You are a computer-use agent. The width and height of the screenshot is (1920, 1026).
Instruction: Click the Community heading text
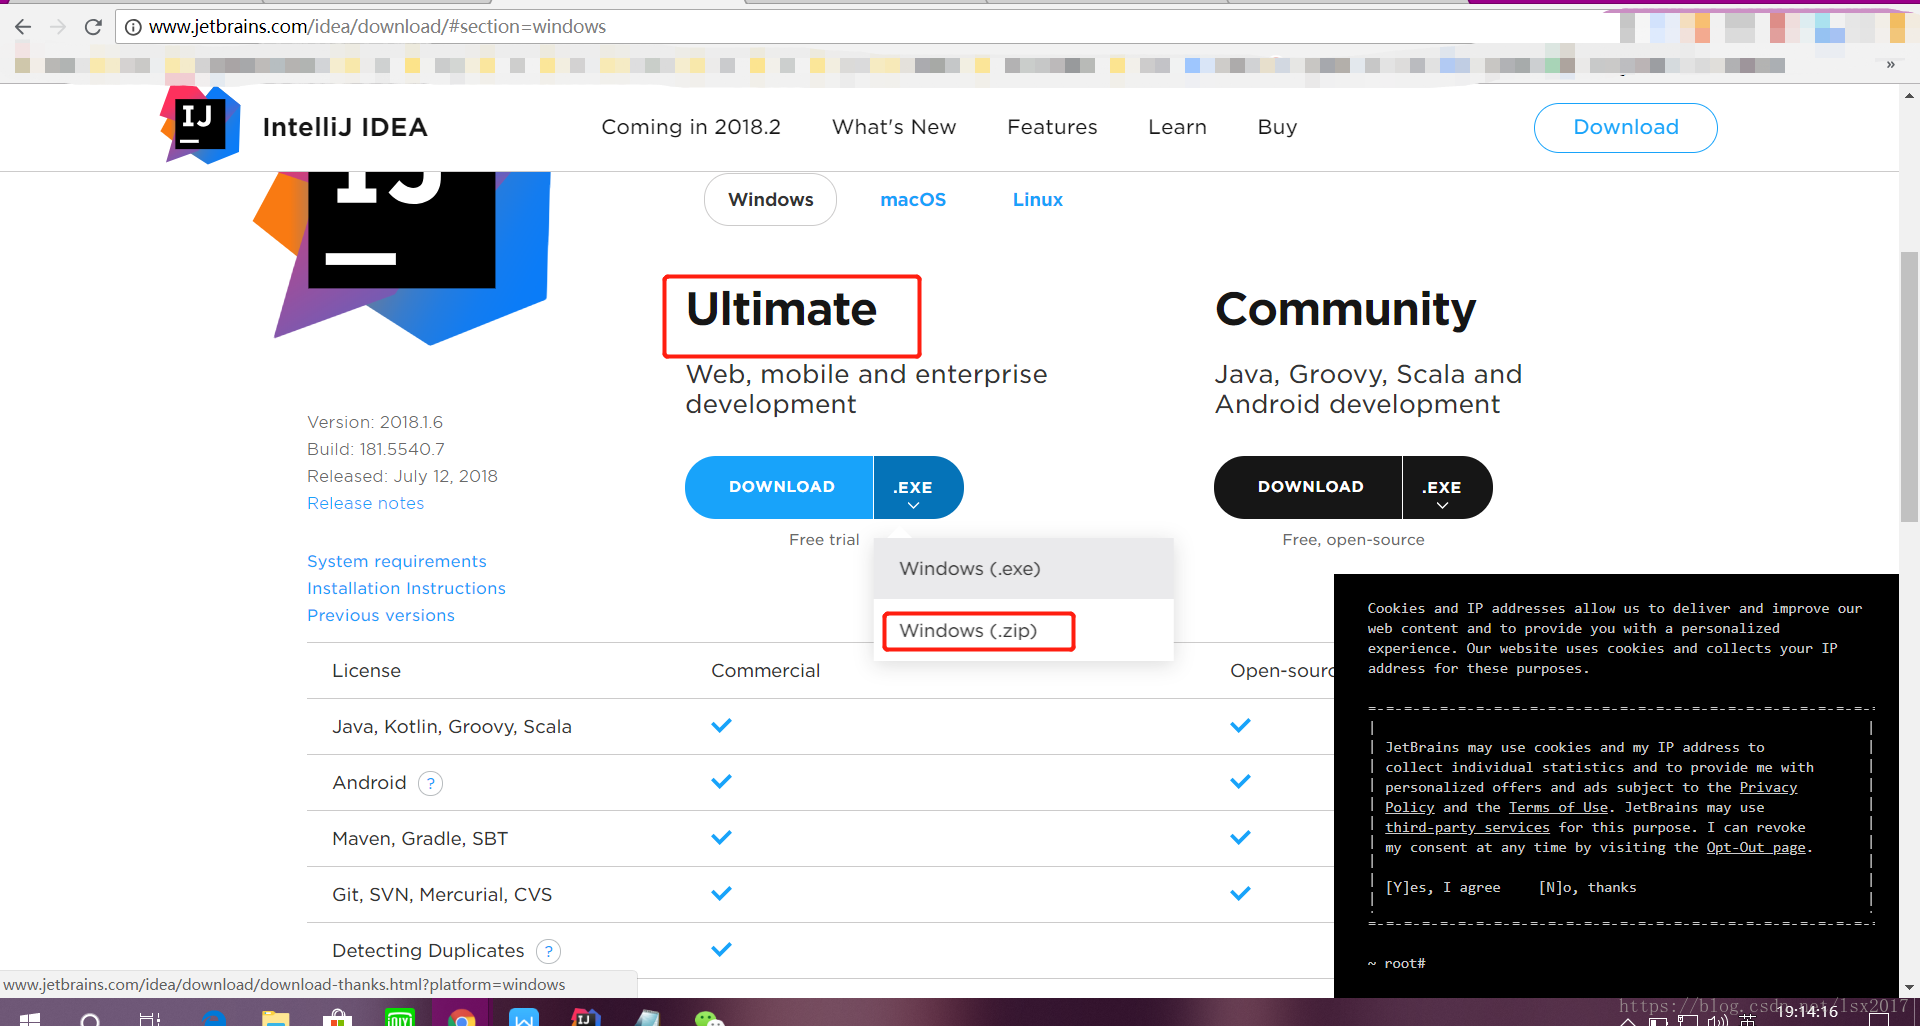pos(1345,310)
